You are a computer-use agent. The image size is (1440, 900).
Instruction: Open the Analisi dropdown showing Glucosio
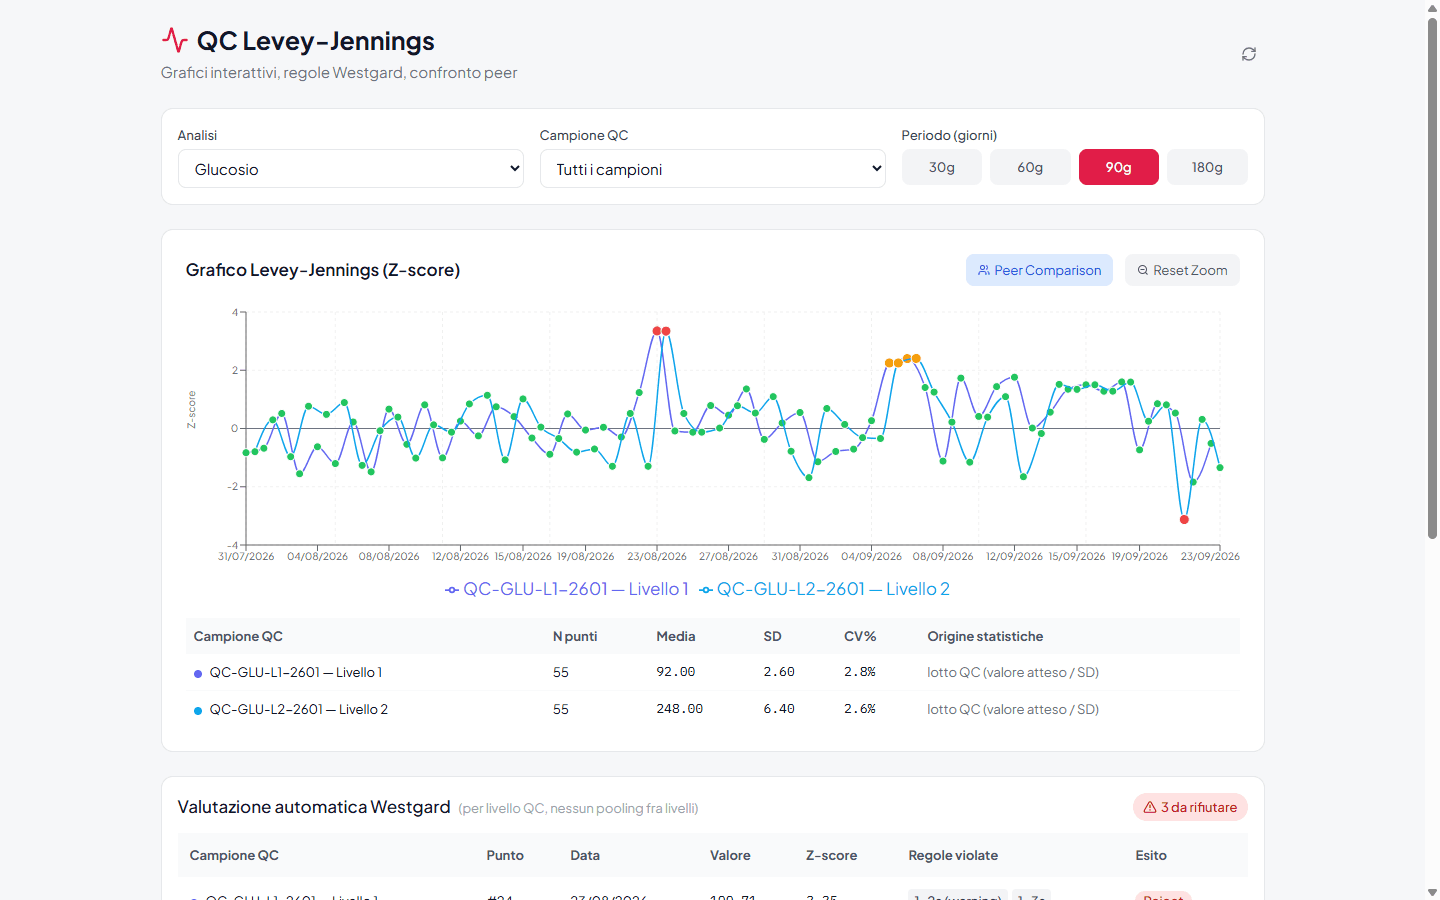pyautogui.click(x=351, y=169)
